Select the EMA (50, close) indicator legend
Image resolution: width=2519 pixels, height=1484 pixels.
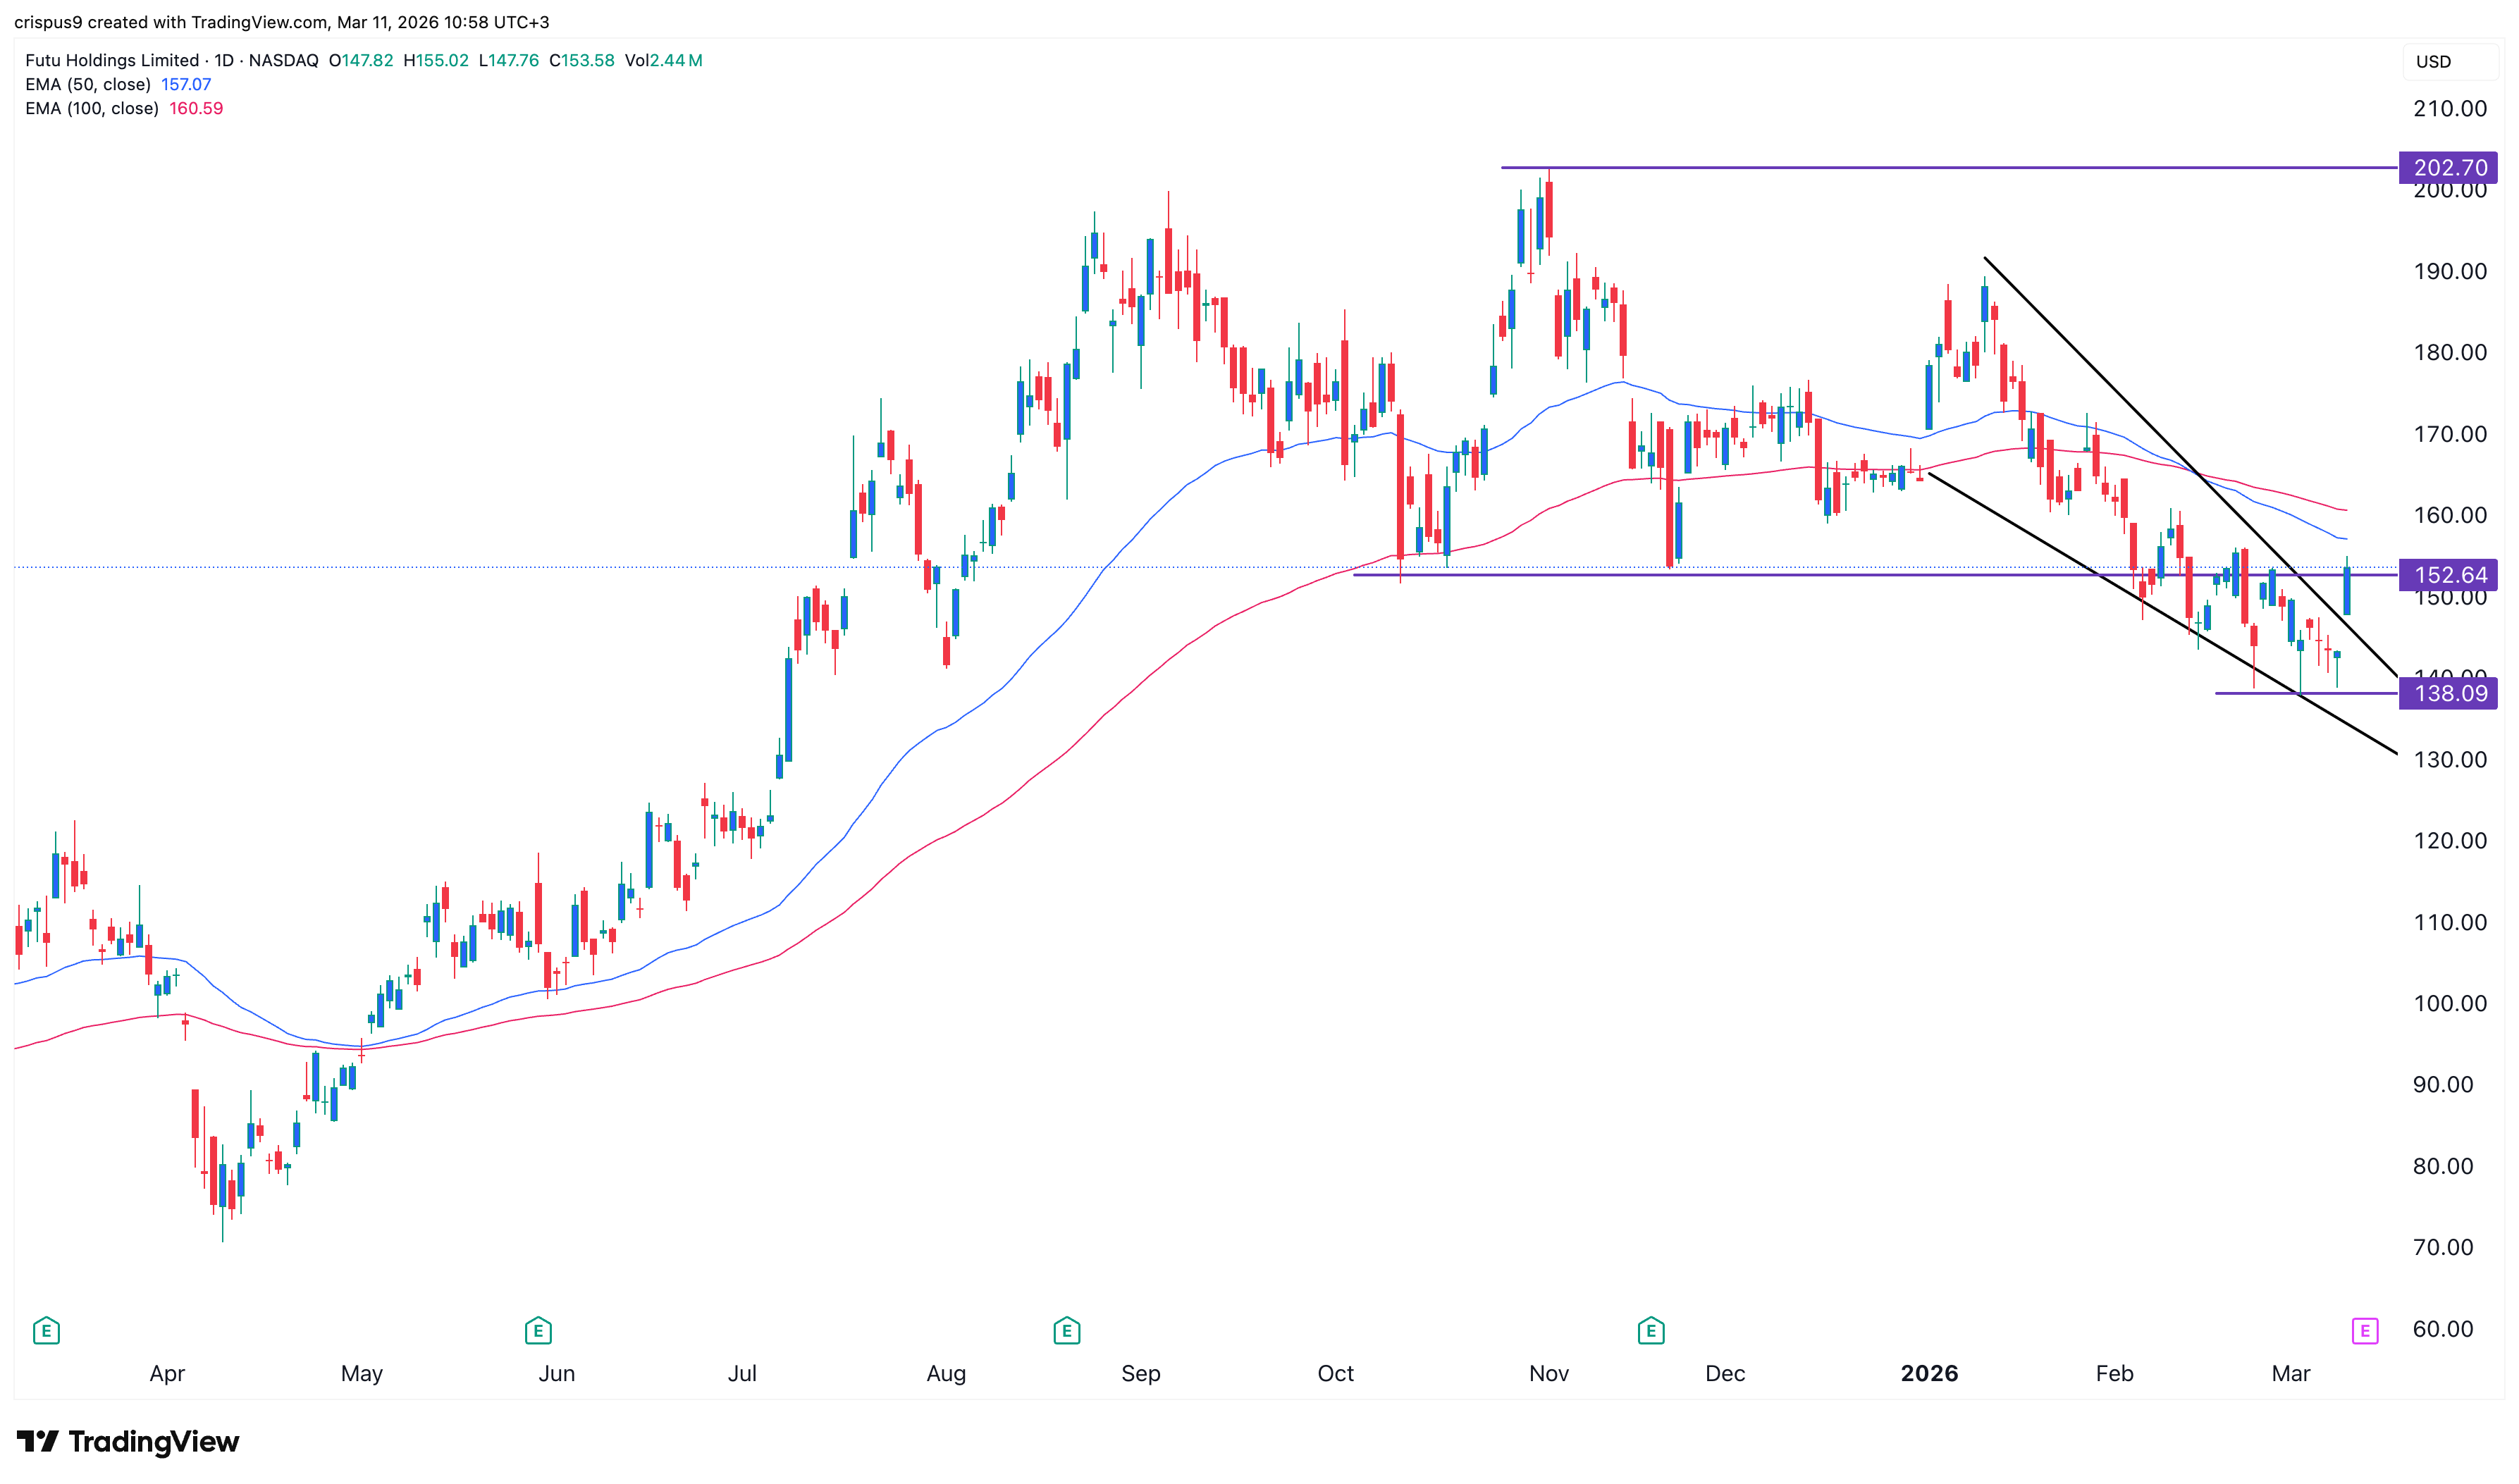pyautogui.click(x=88, y=85)
